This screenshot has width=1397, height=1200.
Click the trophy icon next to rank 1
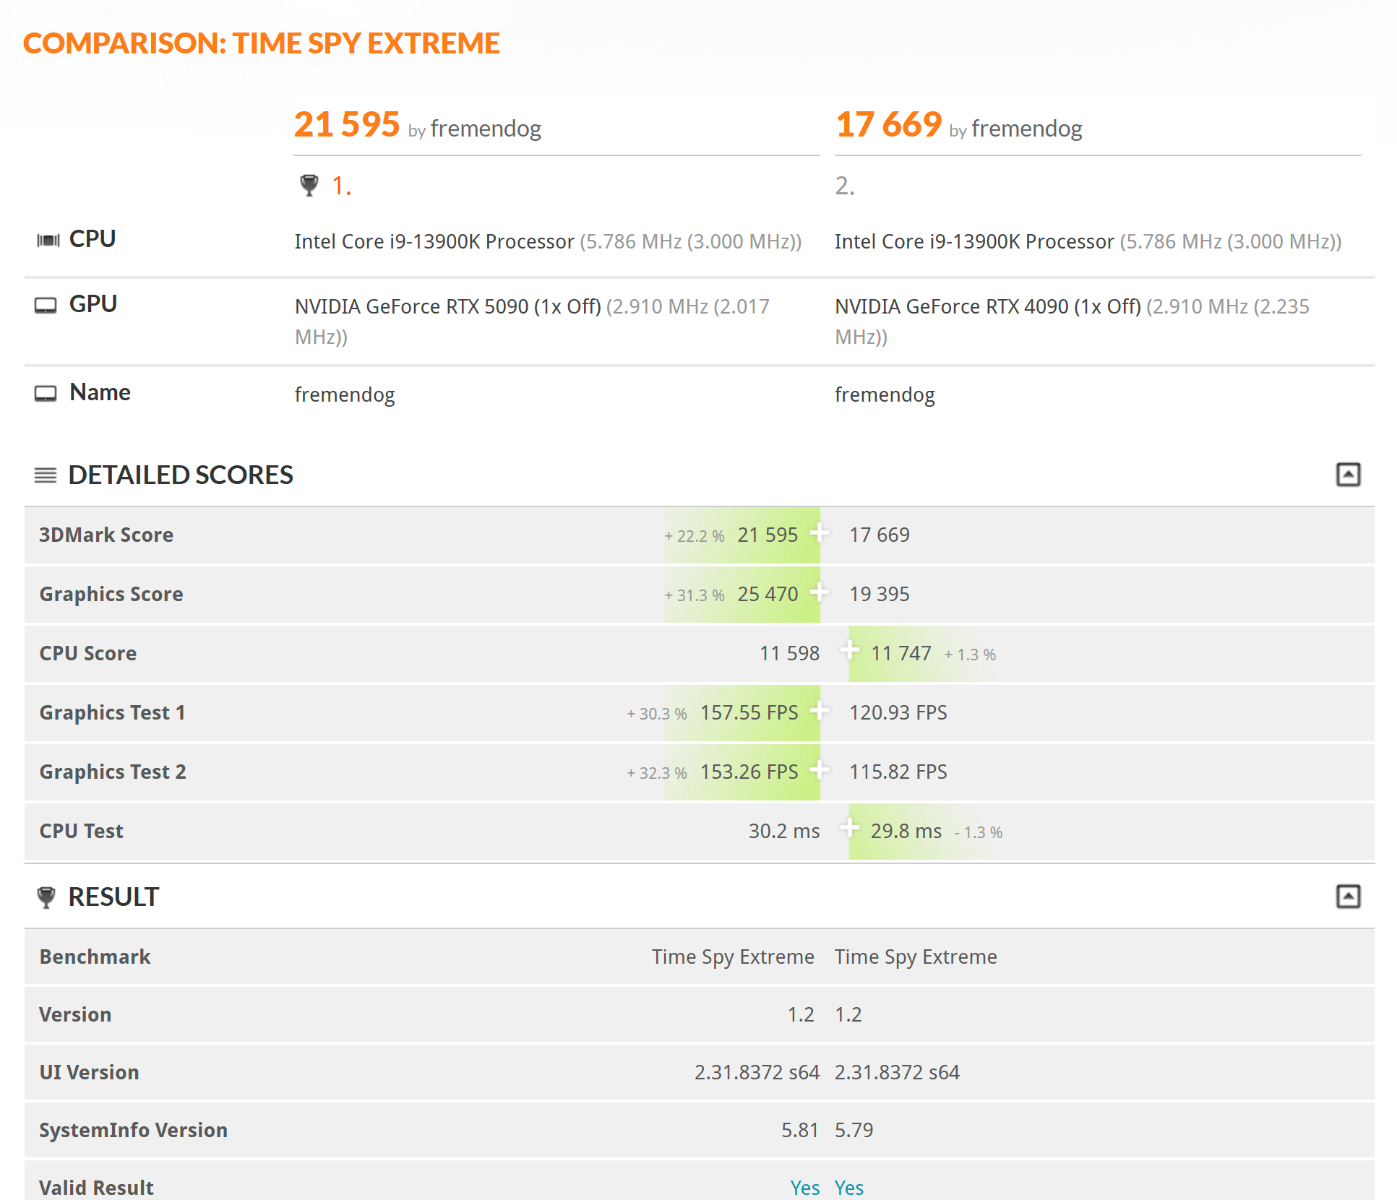309,185
